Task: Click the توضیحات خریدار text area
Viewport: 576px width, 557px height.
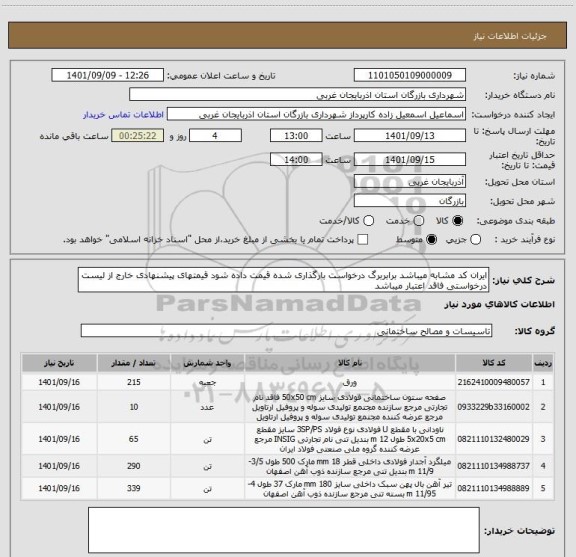Action: [x=284, y=529]
